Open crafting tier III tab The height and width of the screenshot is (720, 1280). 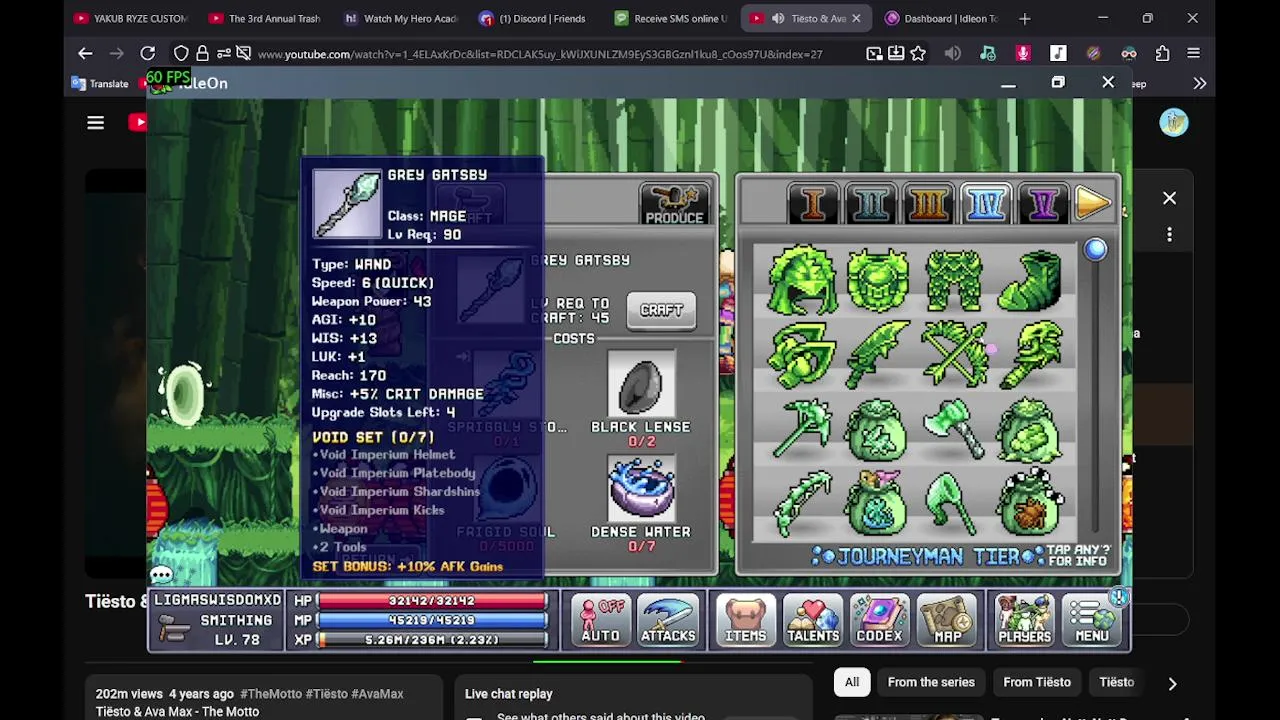pyautogui.click(x=928, y=204)
